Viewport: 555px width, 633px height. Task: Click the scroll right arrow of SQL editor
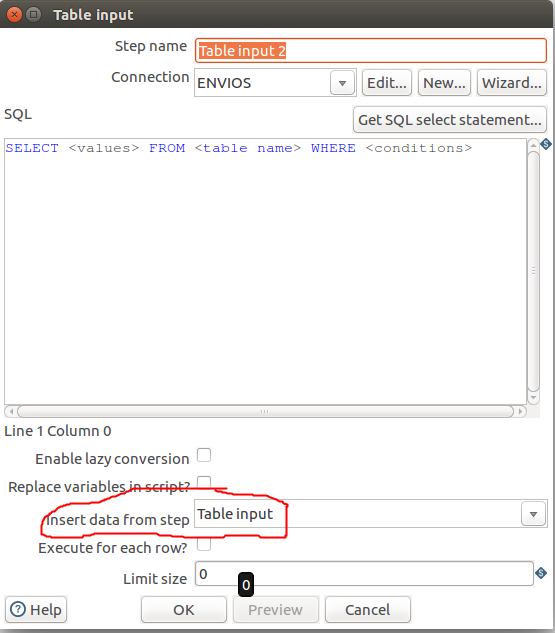tap(521, 411)
